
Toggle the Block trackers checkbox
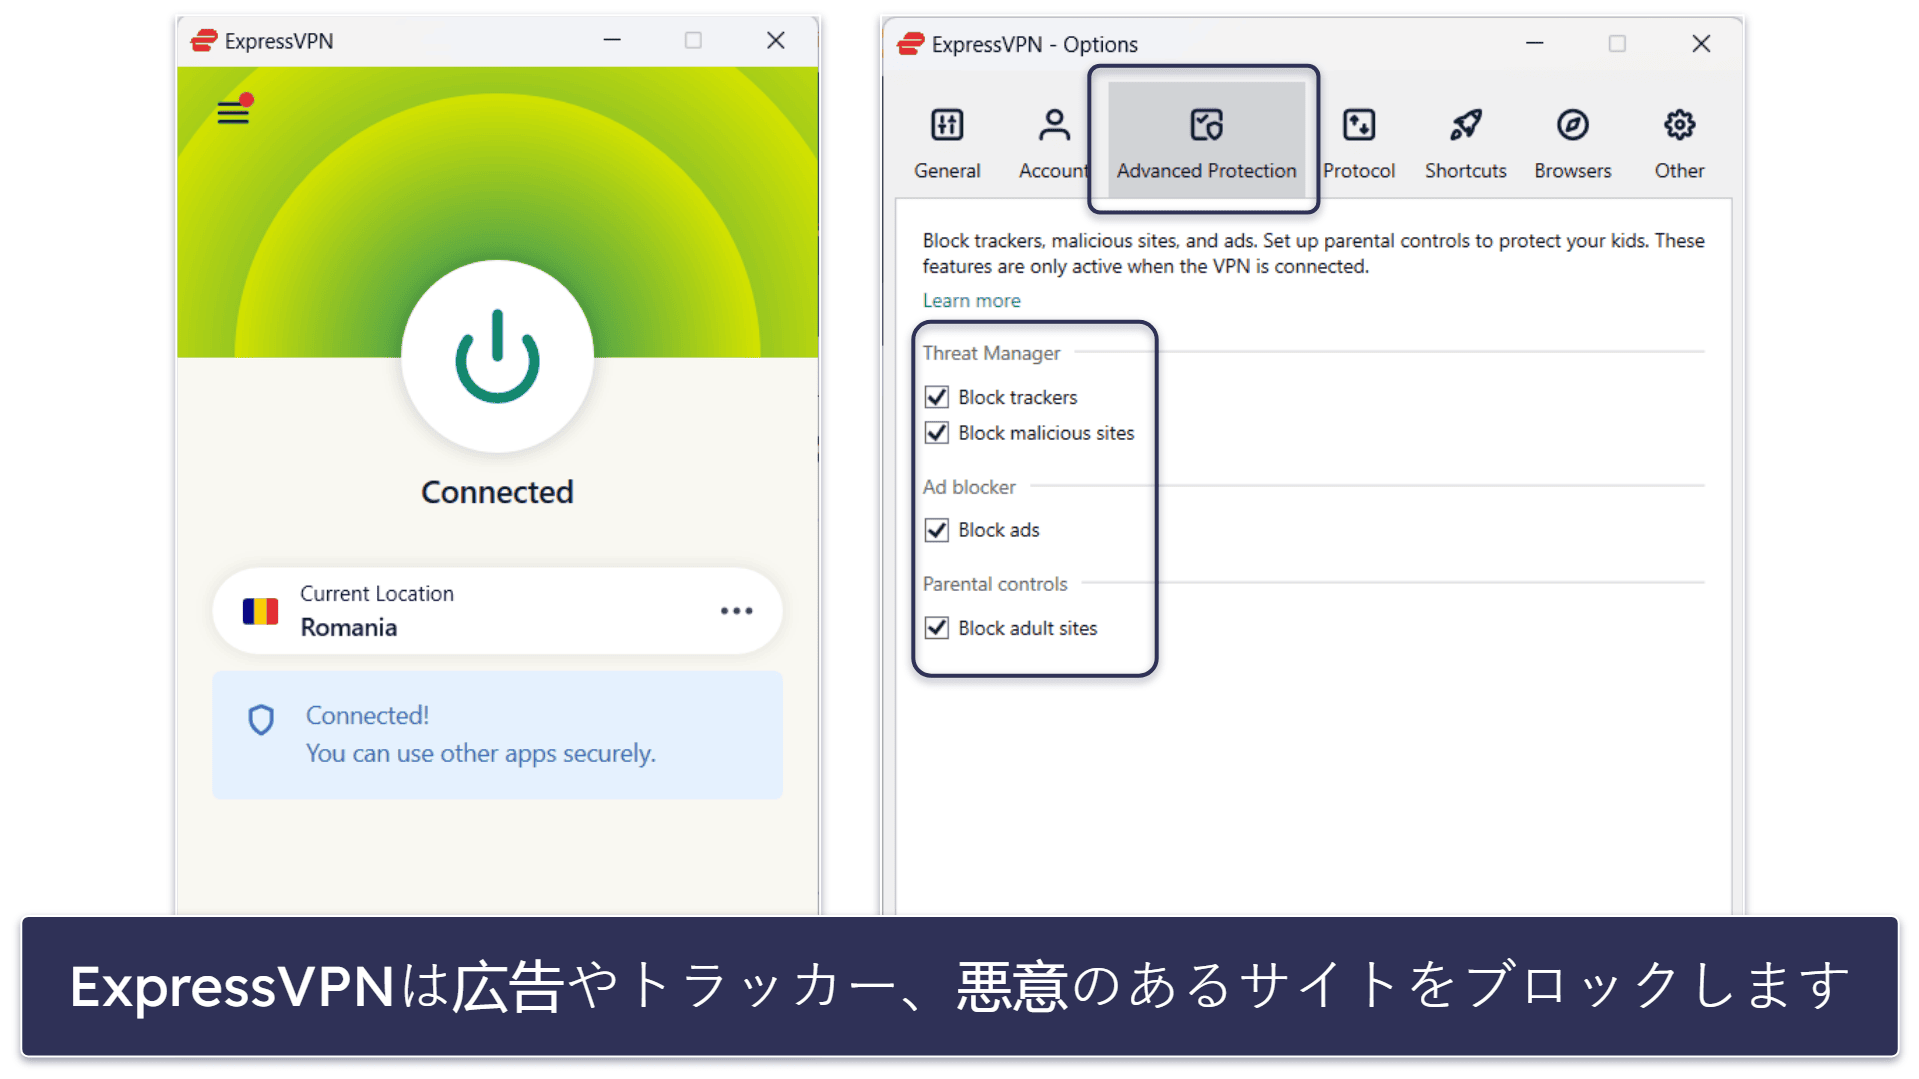point(937,397)
